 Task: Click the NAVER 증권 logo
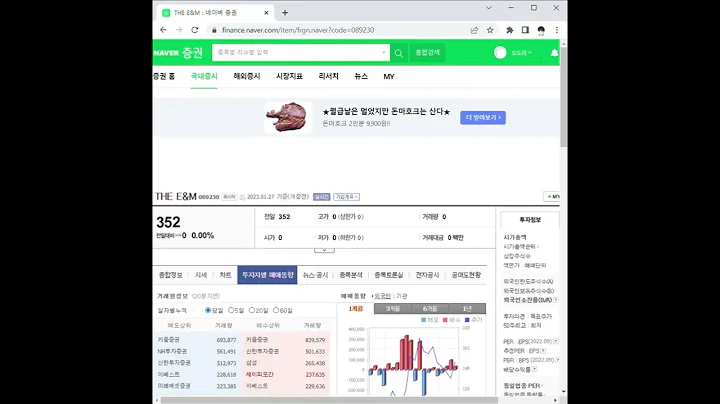click(x=178, y=53)
